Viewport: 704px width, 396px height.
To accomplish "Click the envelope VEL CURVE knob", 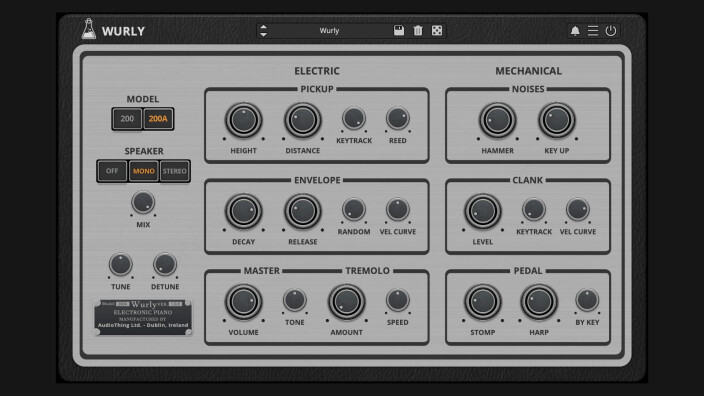I will 398,210.
